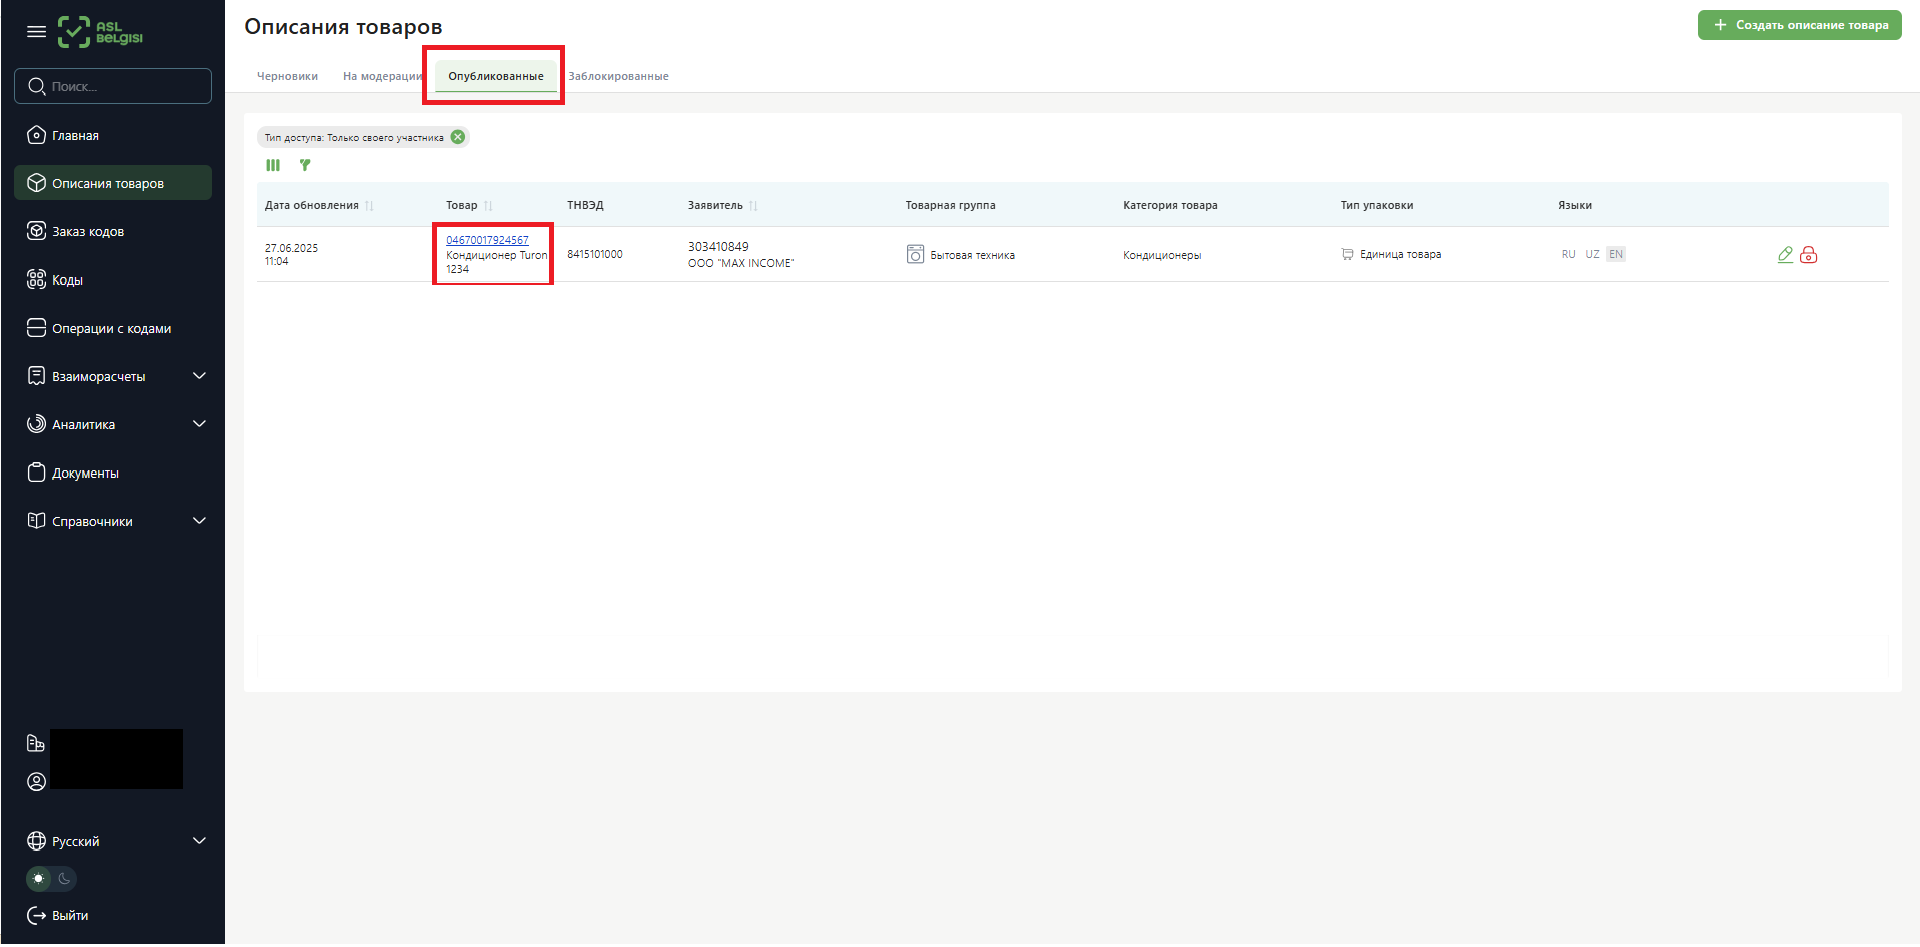The height and width of the screenshot is (947, 1920).
Task: Open Заказ кодов in sidebar
Action: (x=88, y=232)
